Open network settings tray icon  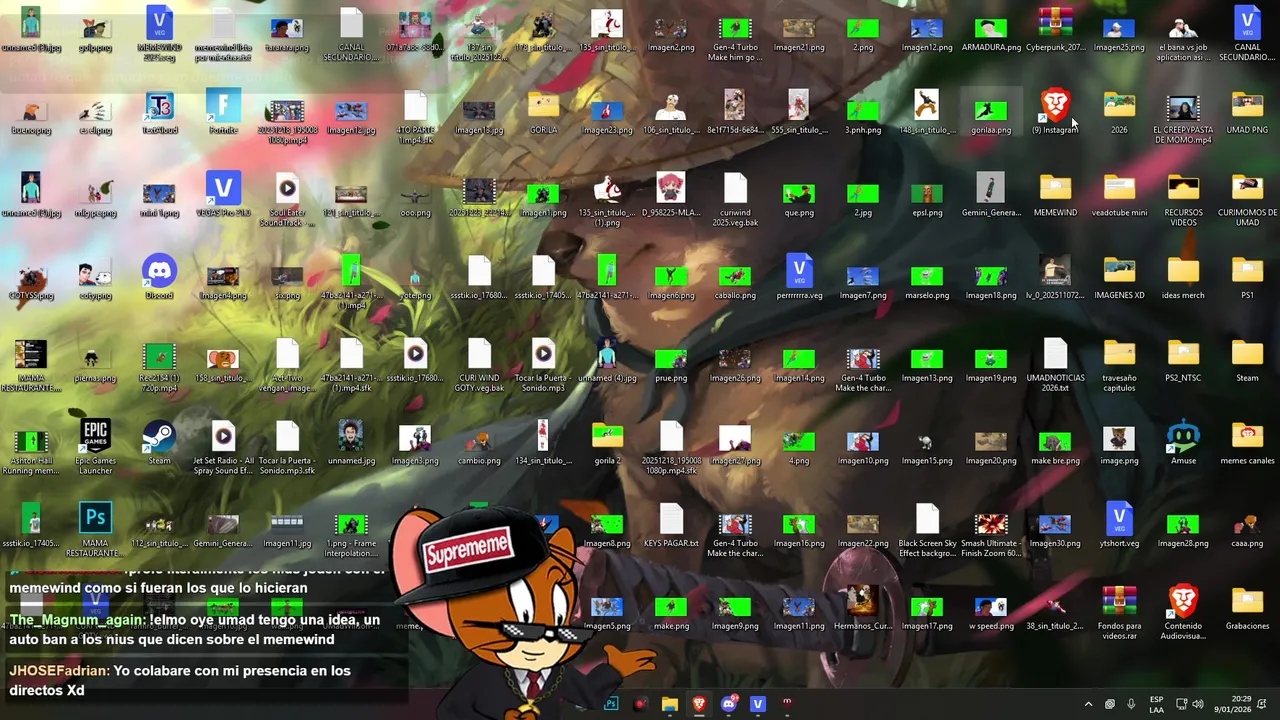click(1181, 704)
